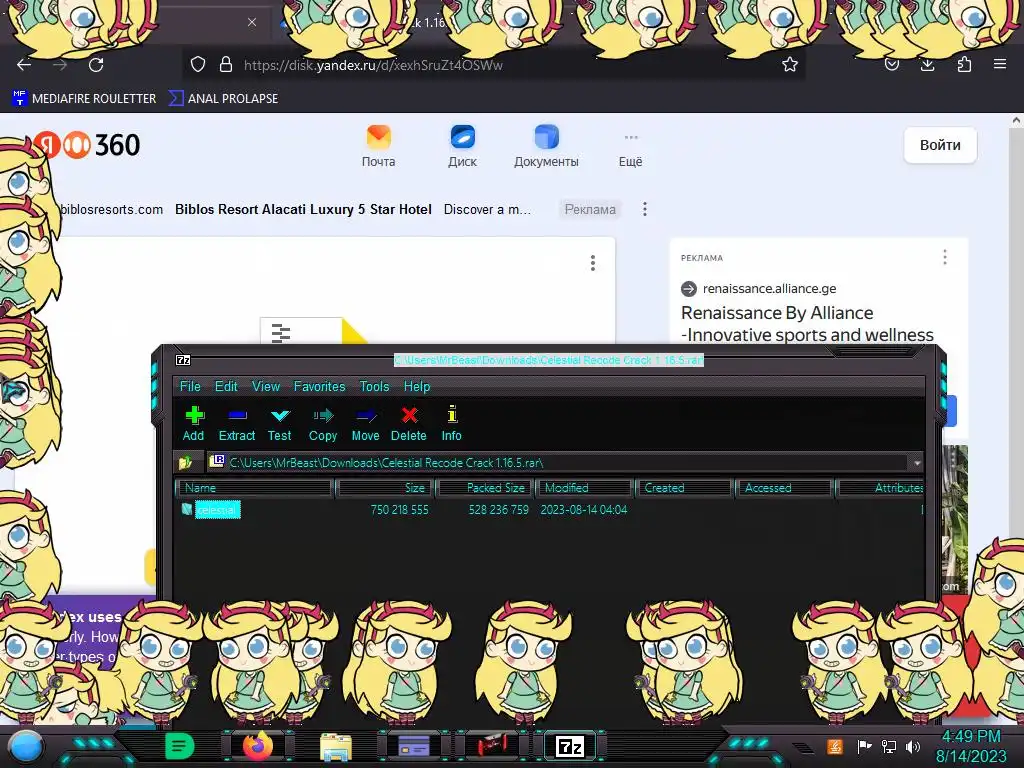The height and width of the screenshot is (768, 1024).
Task: Open Biblos Resort Alacati ad link
Action: click(303, 210)
